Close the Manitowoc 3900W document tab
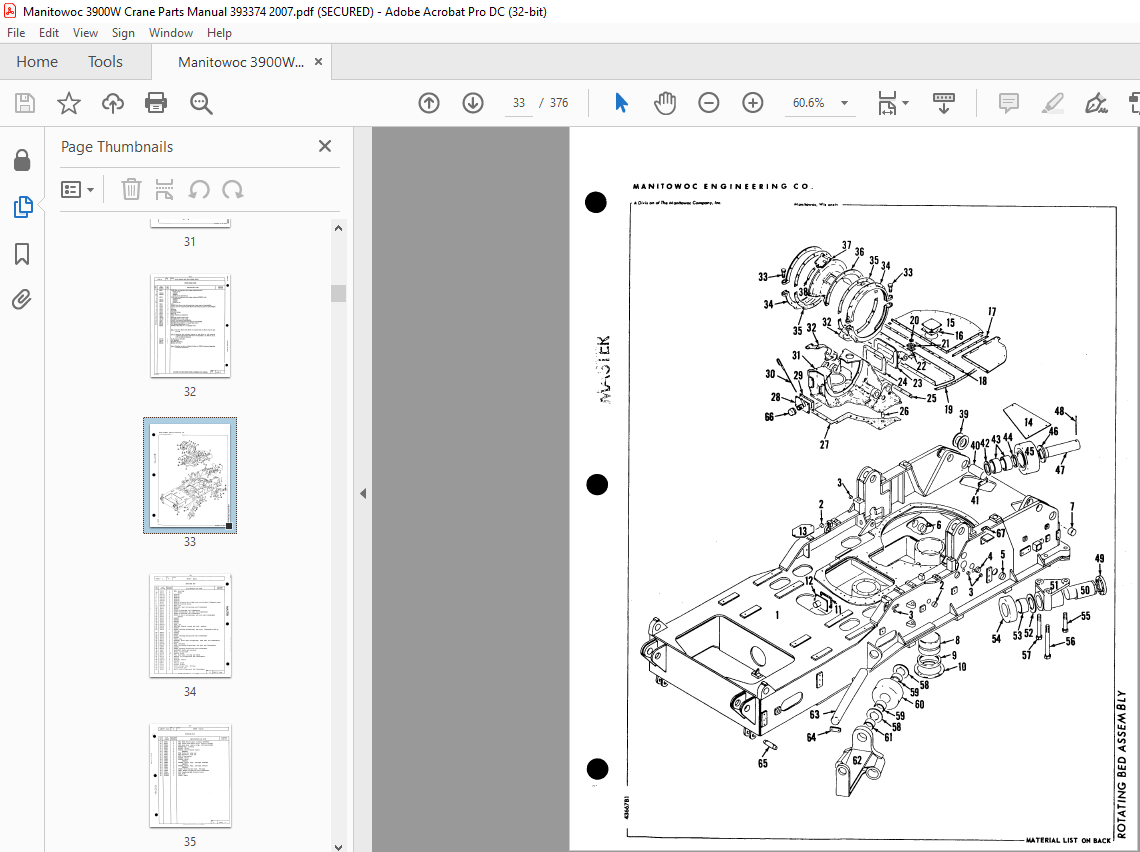 pyautogui.click(x=318, y=62)
